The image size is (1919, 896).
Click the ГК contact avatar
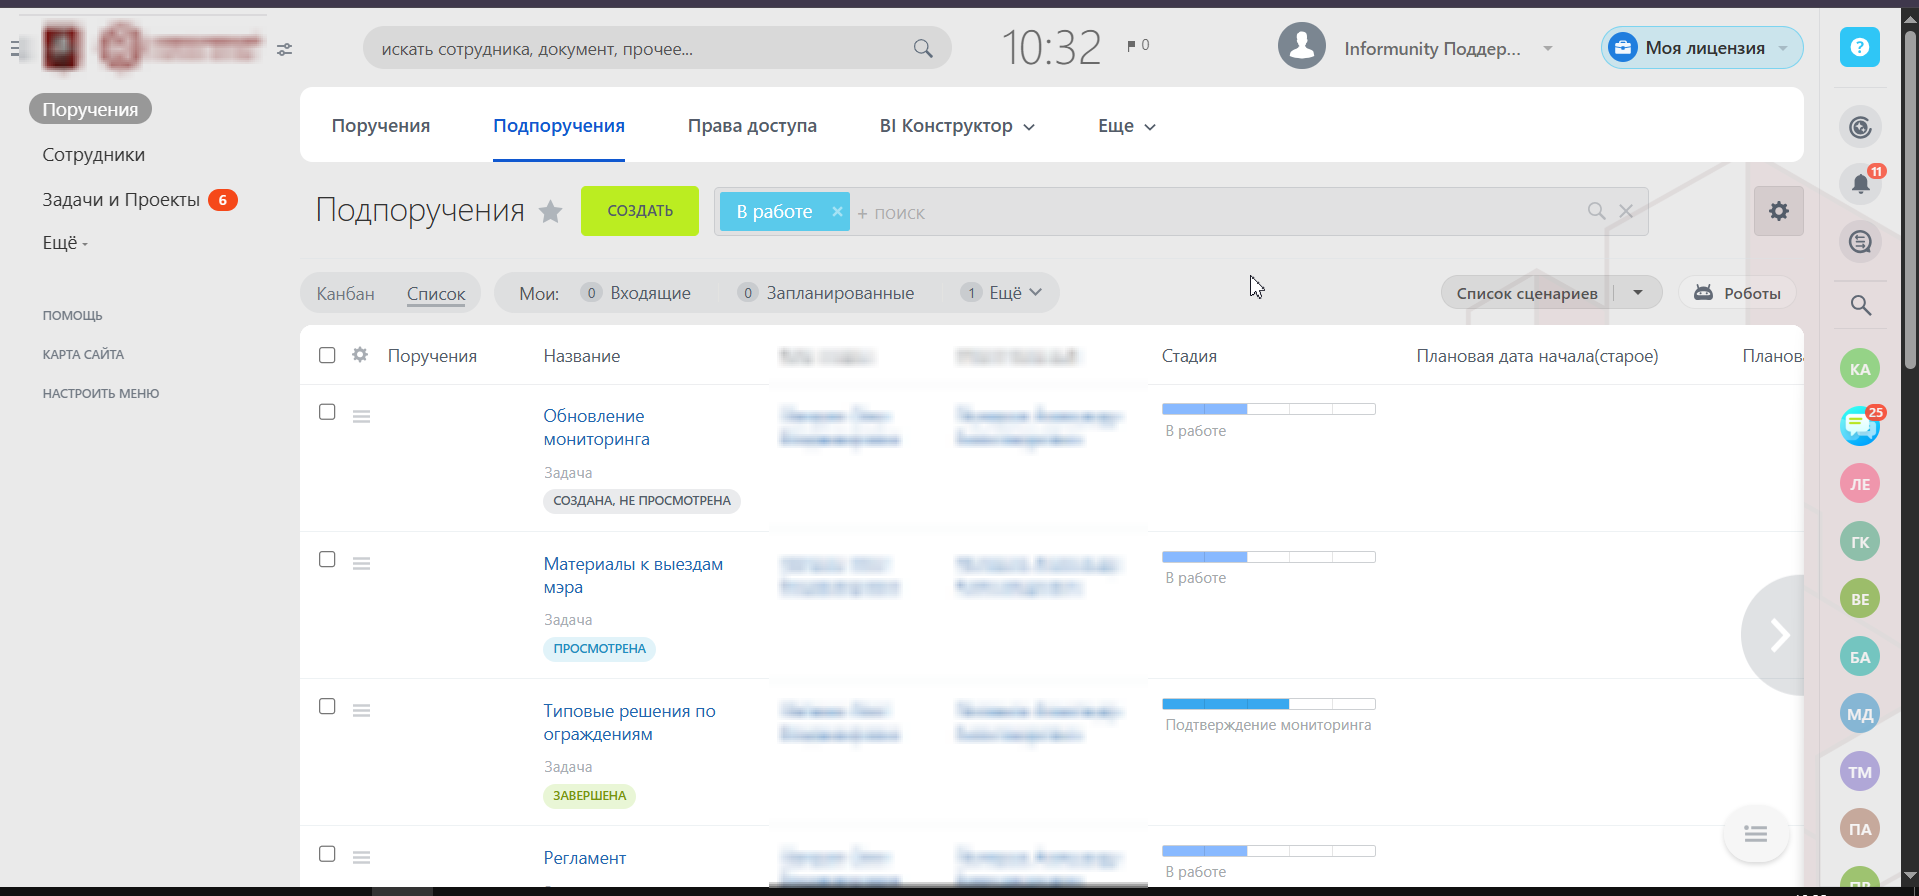coord(1860,542)
